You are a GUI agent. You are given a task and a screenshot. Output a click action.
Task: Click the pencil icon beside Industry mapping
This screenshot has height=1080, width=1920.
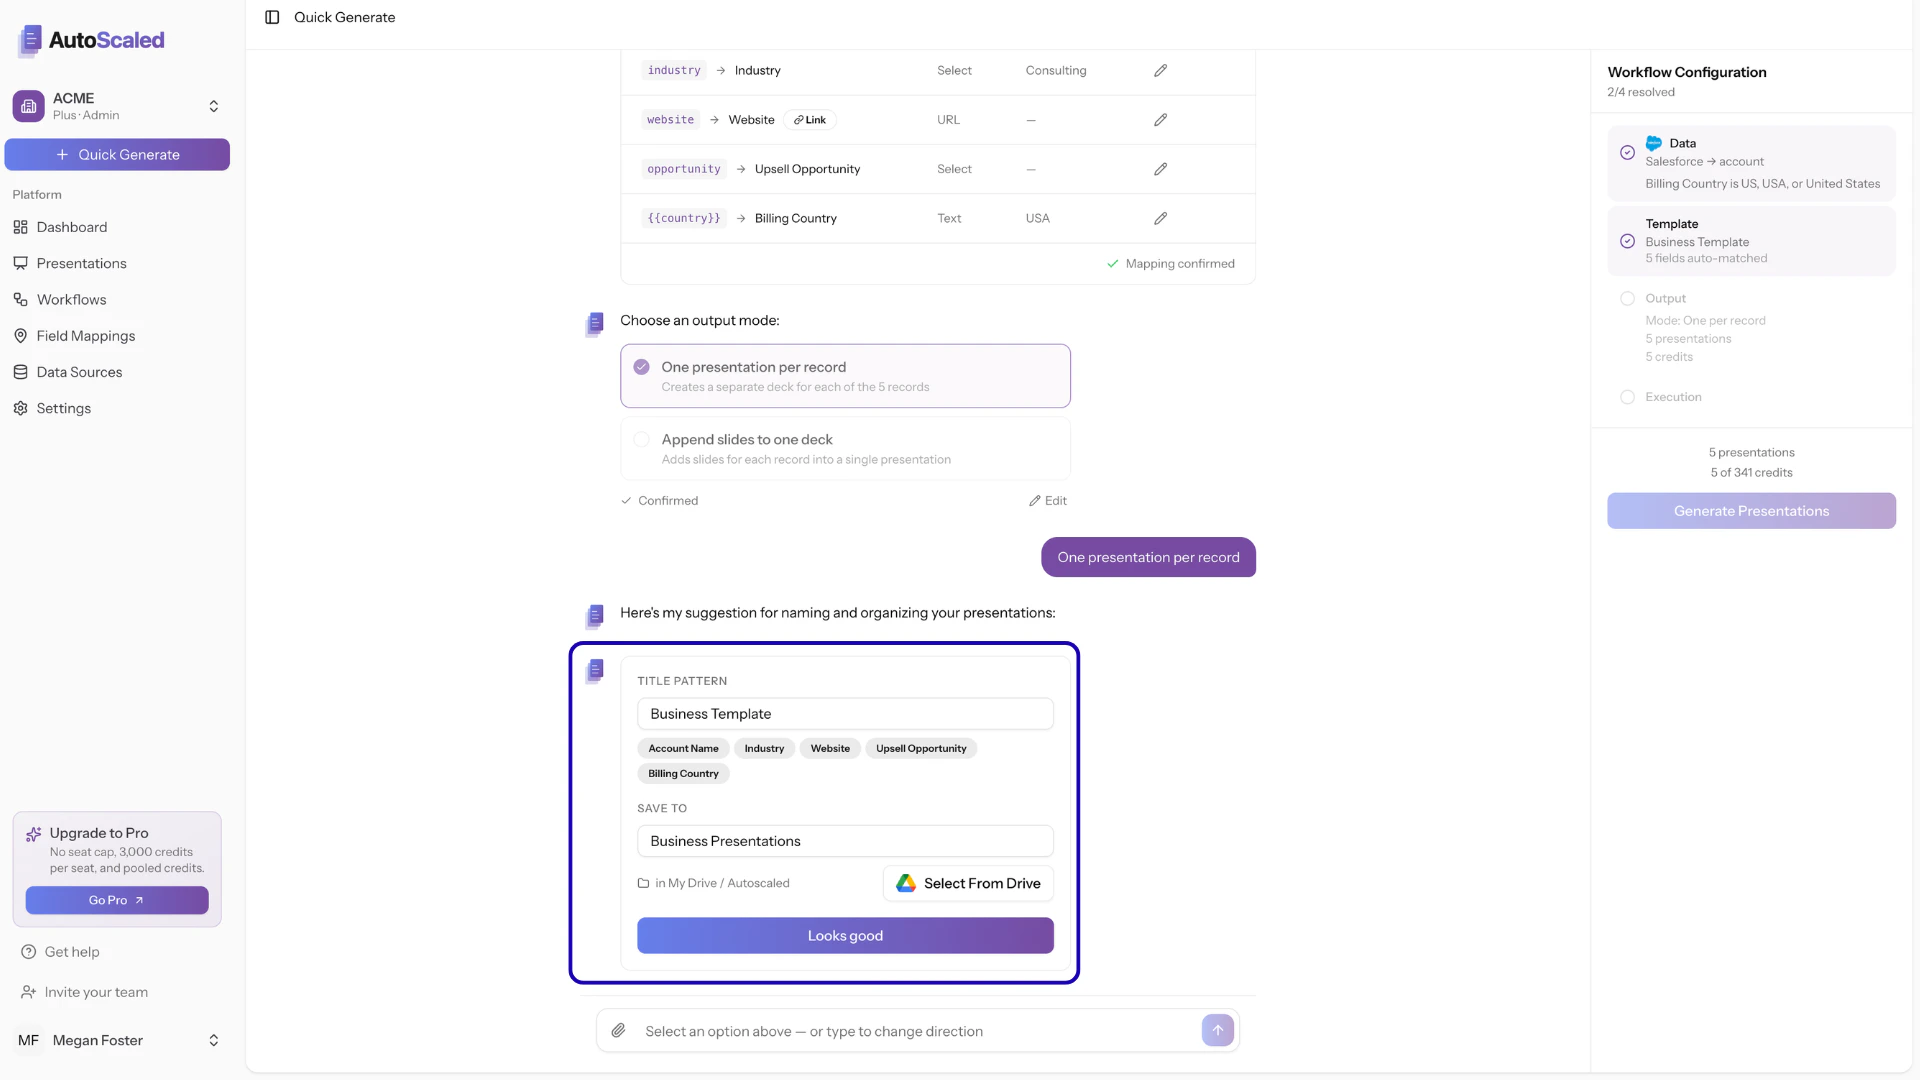tap(1160, 70)
